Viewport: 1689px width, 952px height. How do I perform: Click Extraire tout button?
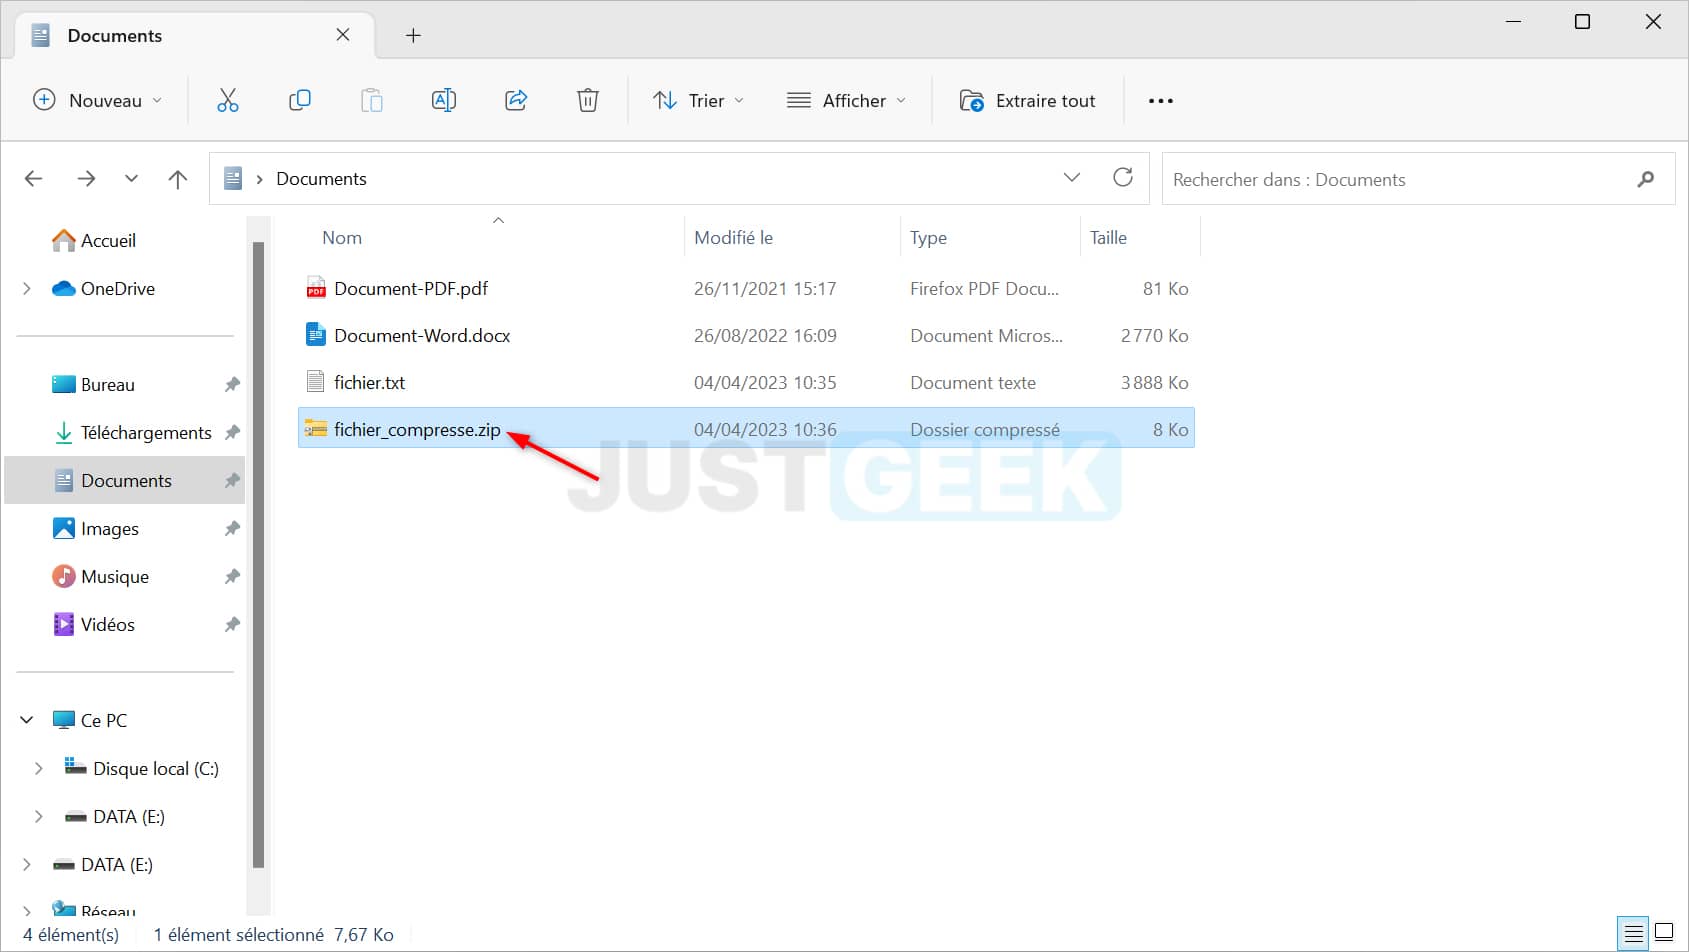[x=1027, y=100]
